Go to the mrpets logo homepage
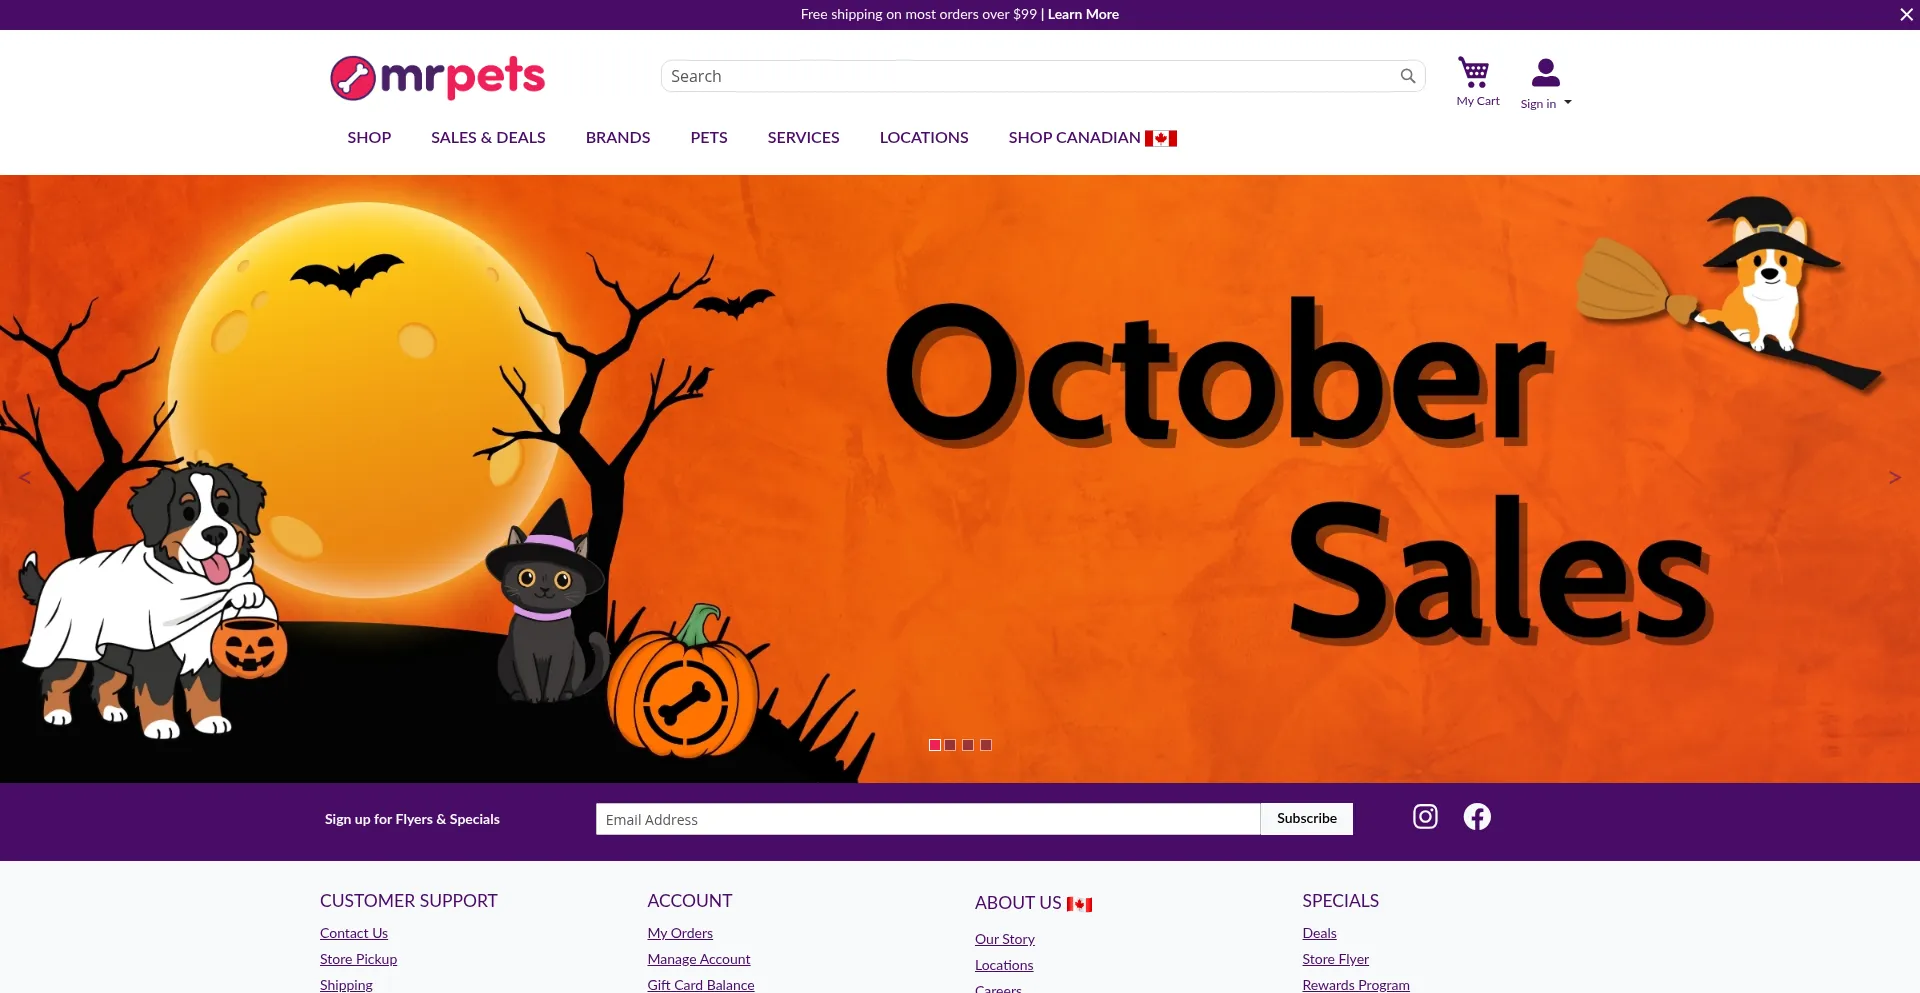Image resolution: width=1920 pixels, height=993 pixels. pyautogui.click(x=438, y=77)
